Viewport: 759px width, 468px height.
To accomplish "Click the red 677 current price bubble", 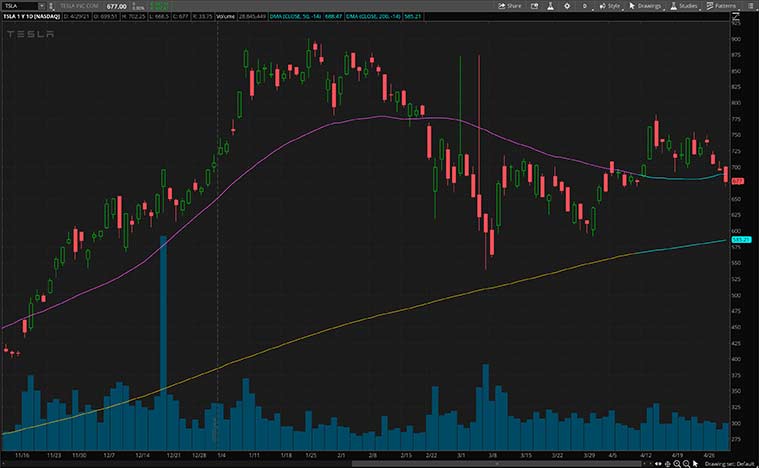I will (738, 181).
